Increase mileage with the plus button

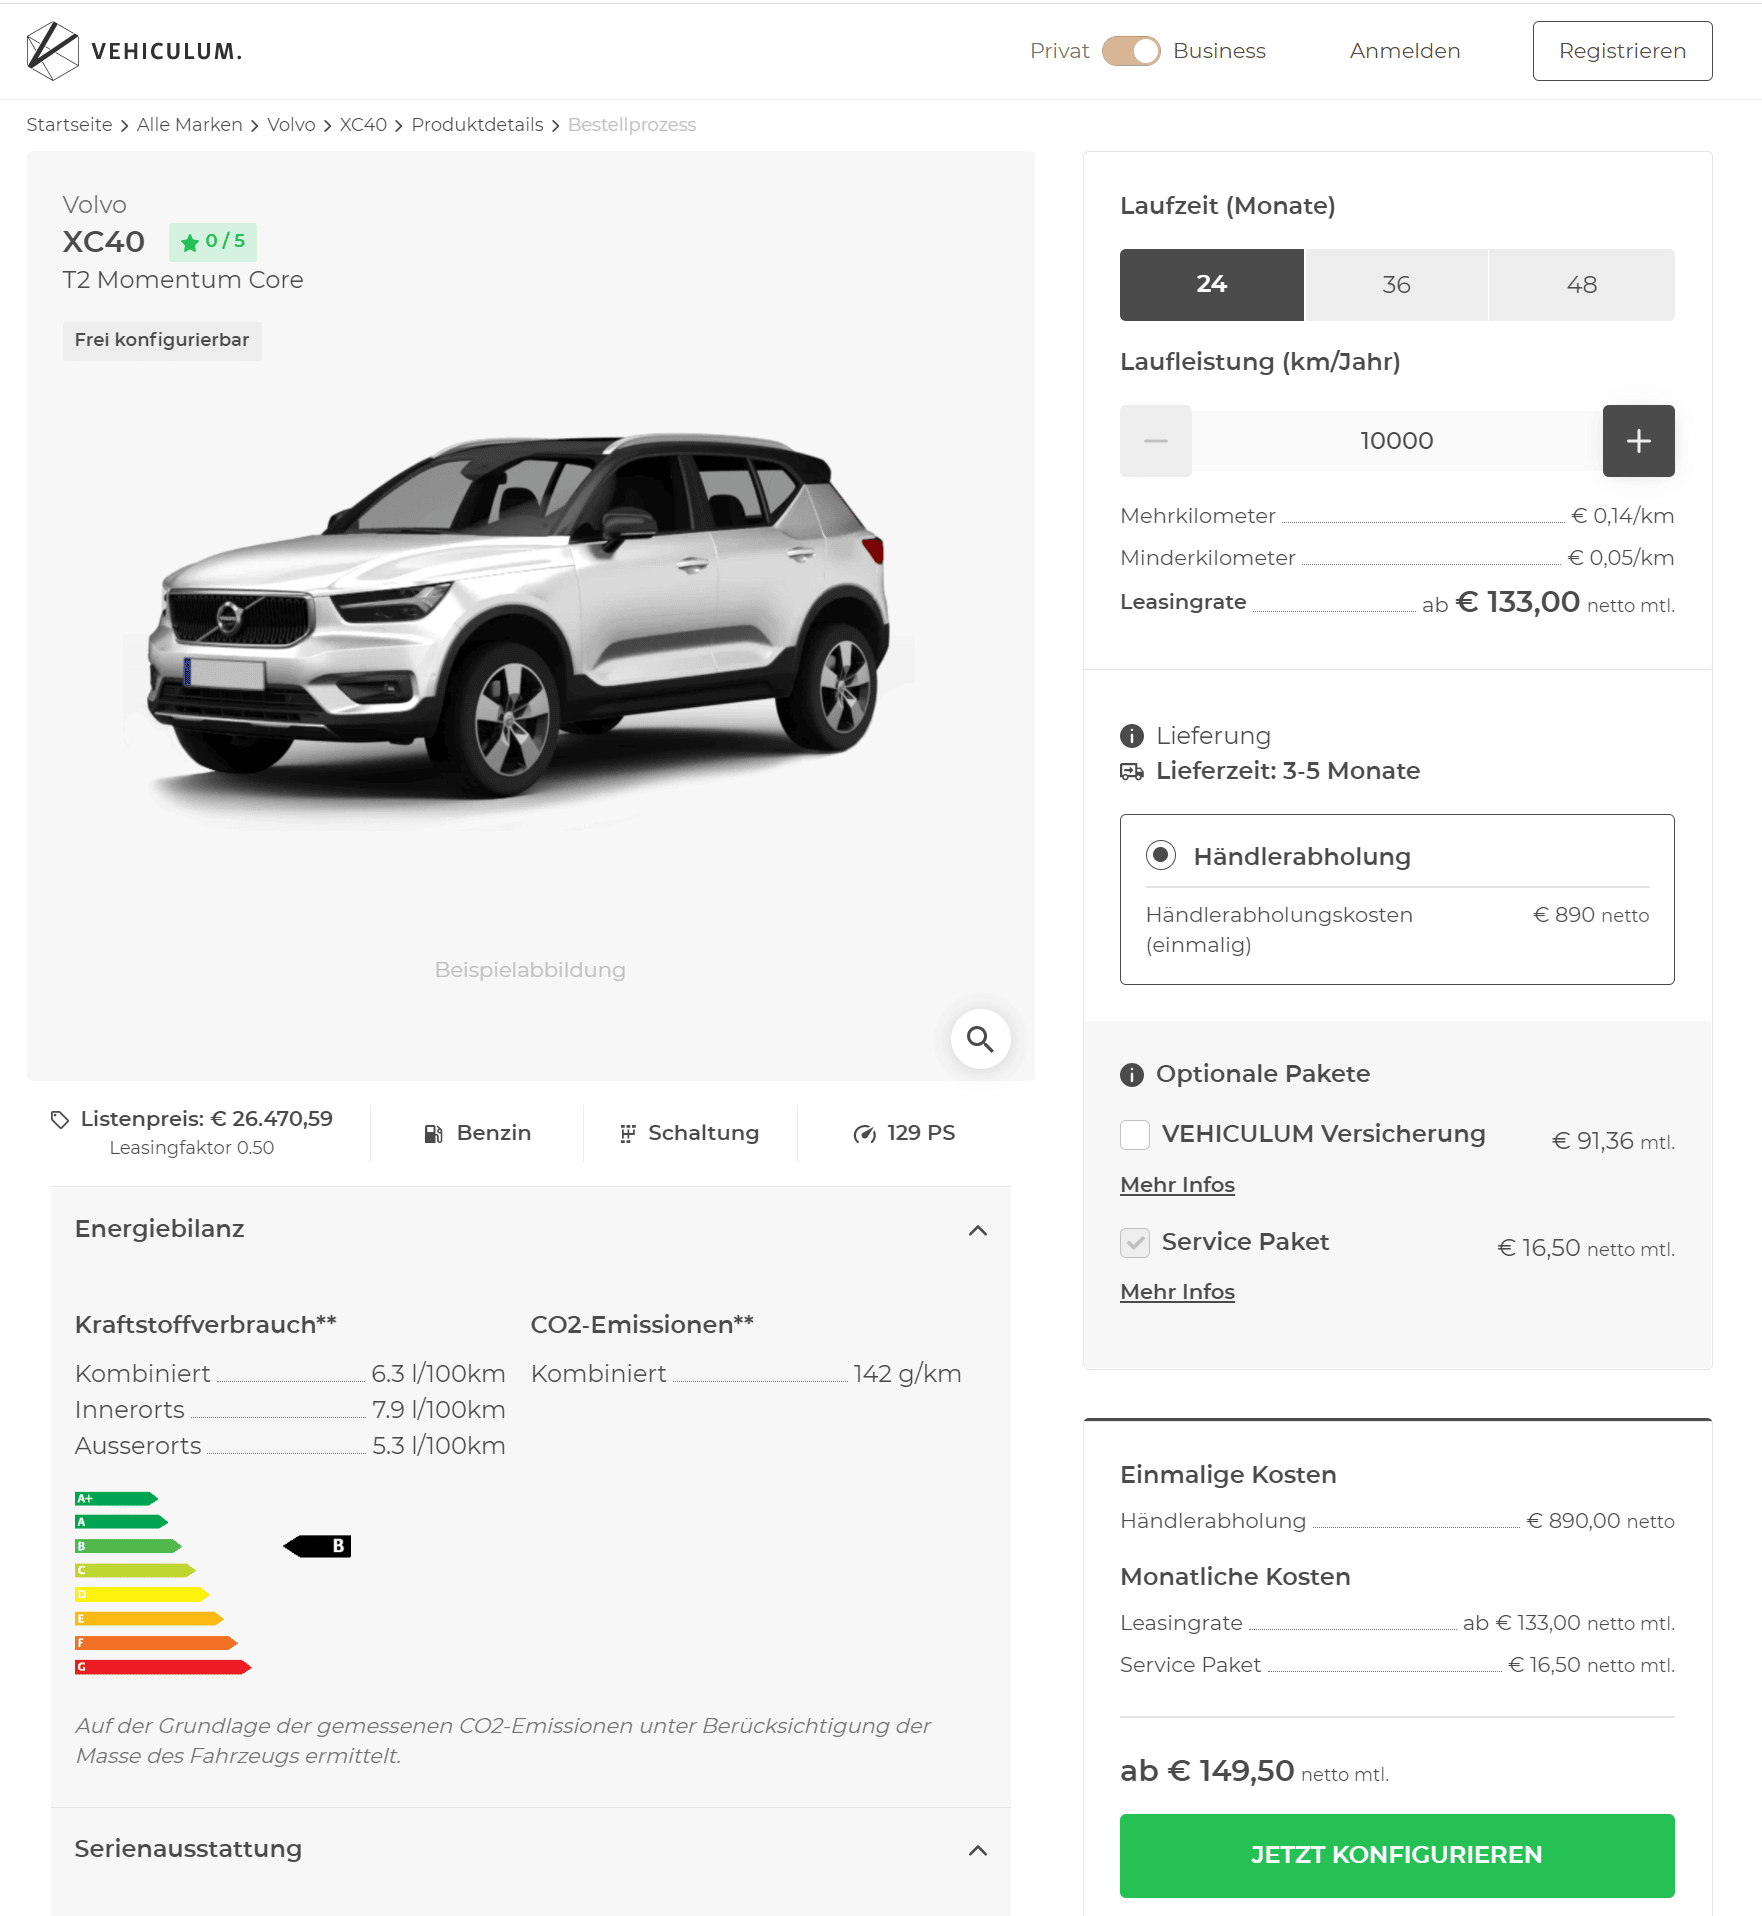click(1638, 441)
